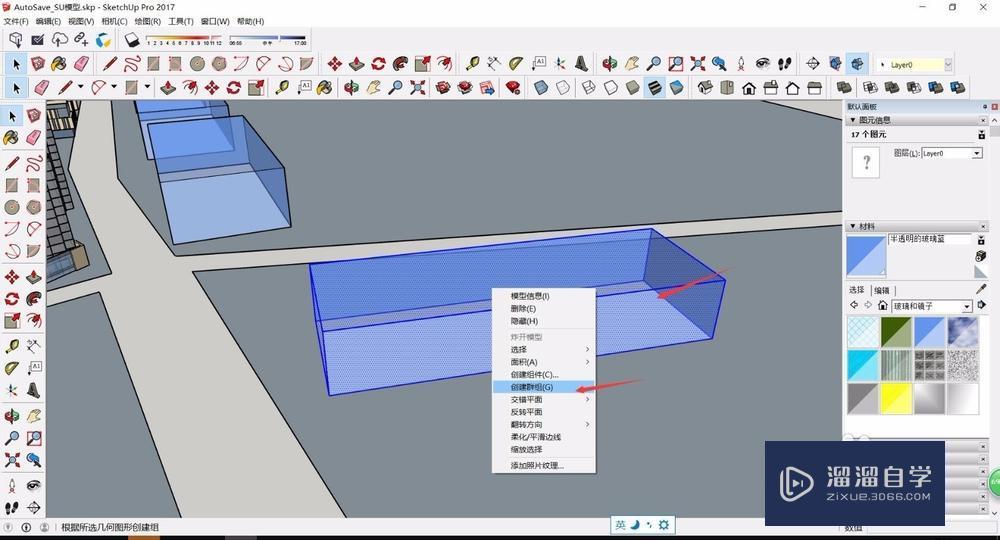The height and width of the screenshot is (540, 1000).
Task: Toggle shadows display button
Action: pyautogui.click(x=131, y=40)
